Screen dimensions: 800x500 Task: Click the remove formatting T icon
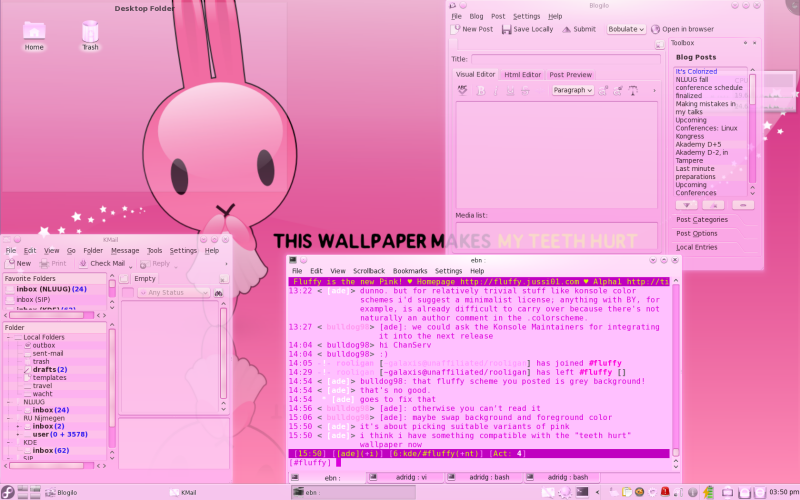[633, 91]
